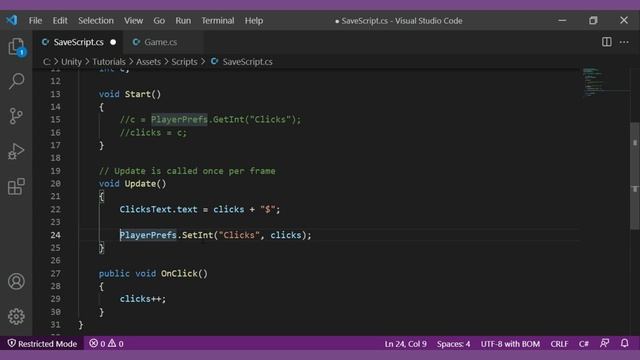Open the notifications bell in status bar
Viewport: 640px width, 360px height.
[x=624, y=343]
